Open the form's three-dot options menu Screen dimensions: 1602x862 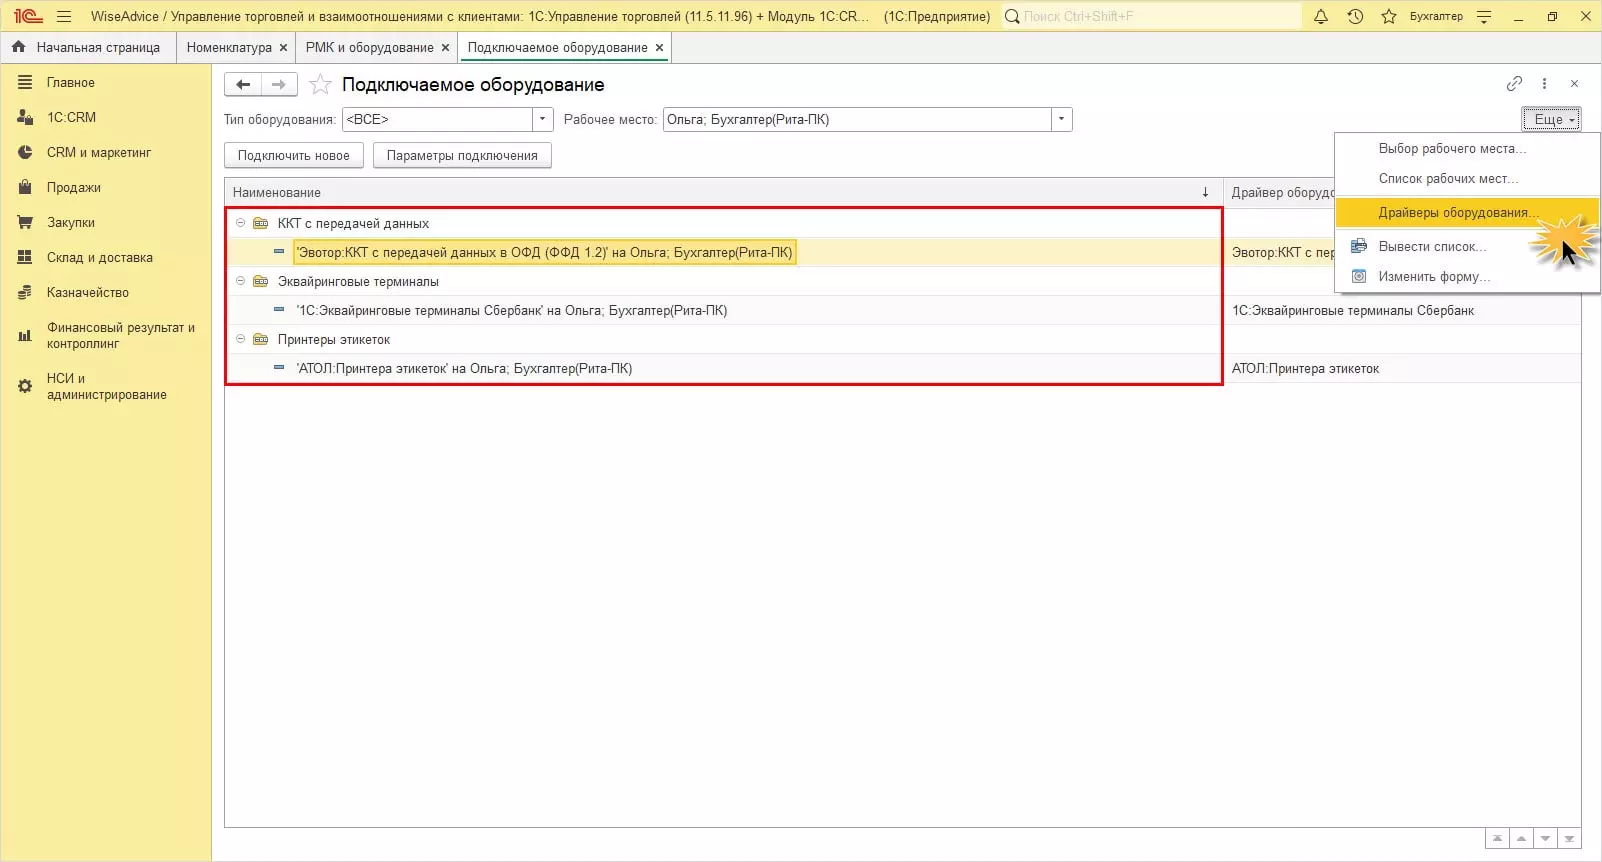coord(1544,84)
